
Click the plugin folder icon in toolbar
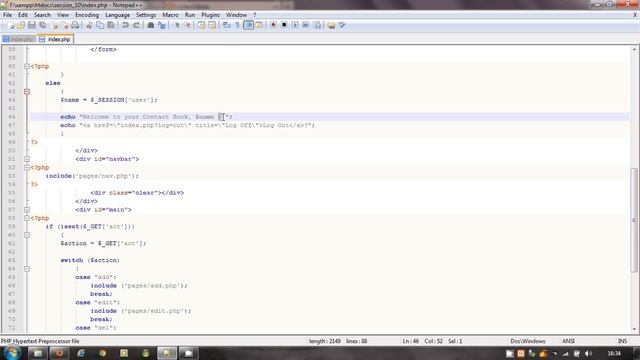click(331, 25)
